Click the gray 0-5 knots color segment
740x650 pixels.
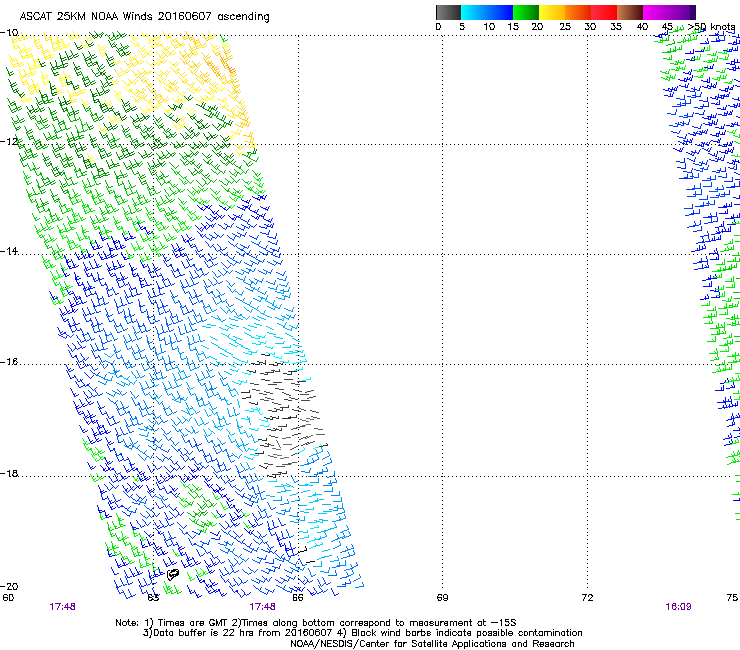point(449,12)
